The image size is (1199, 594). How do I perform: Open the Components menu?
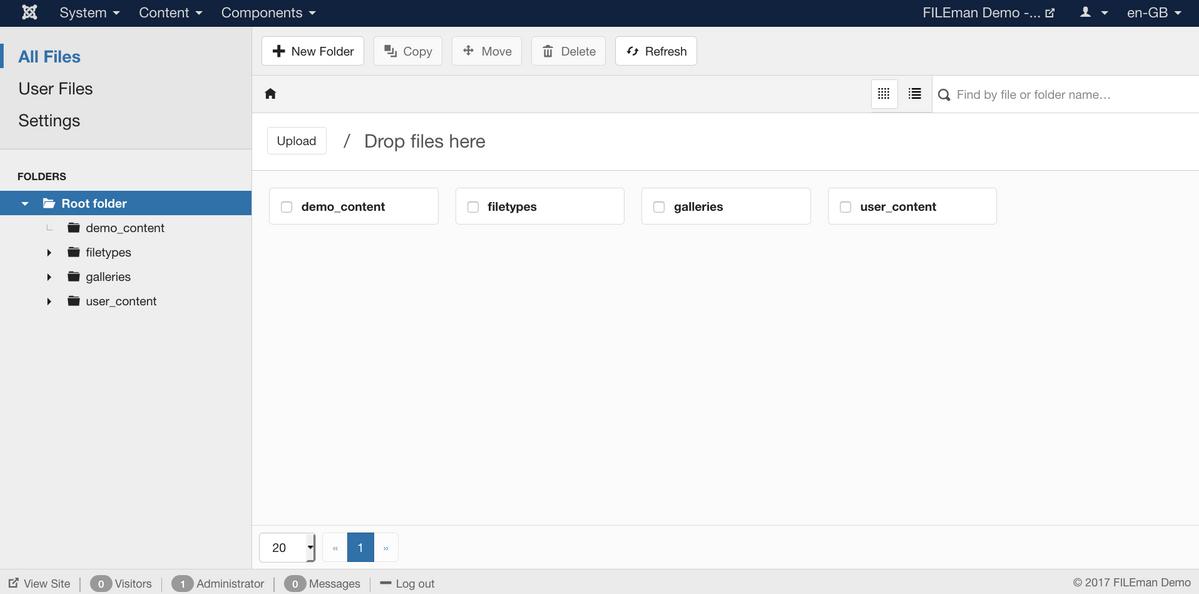tap(262, 13)
